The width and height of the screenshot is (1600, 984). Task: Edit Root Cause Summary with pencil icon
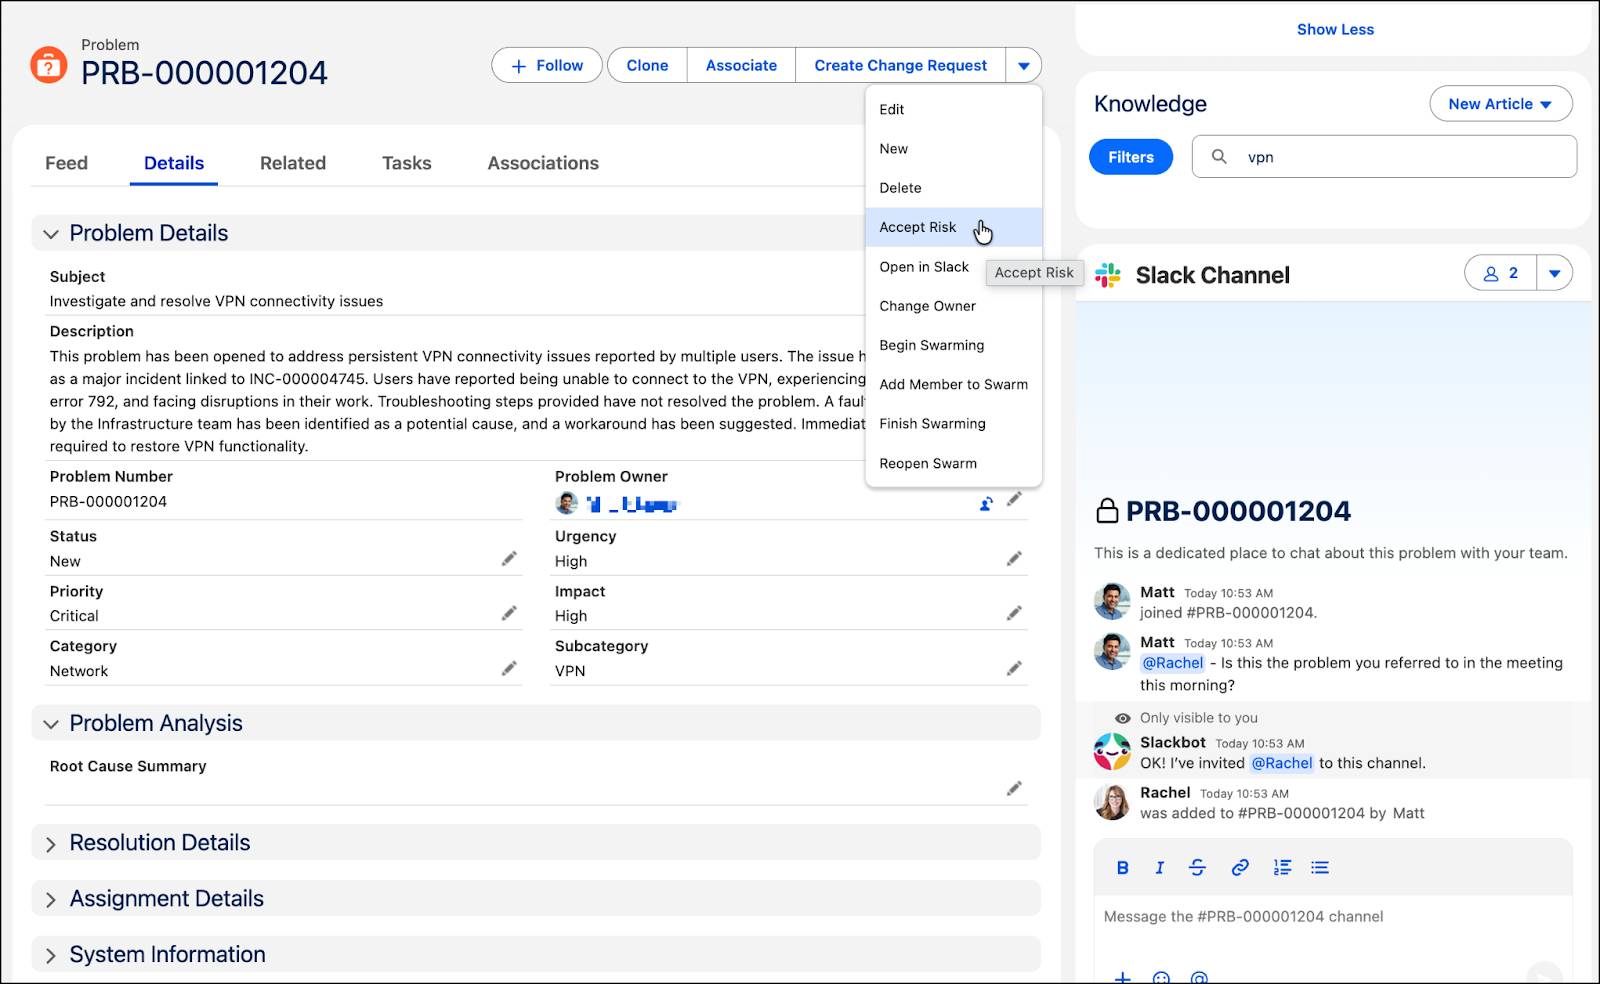coord(1014,789)
